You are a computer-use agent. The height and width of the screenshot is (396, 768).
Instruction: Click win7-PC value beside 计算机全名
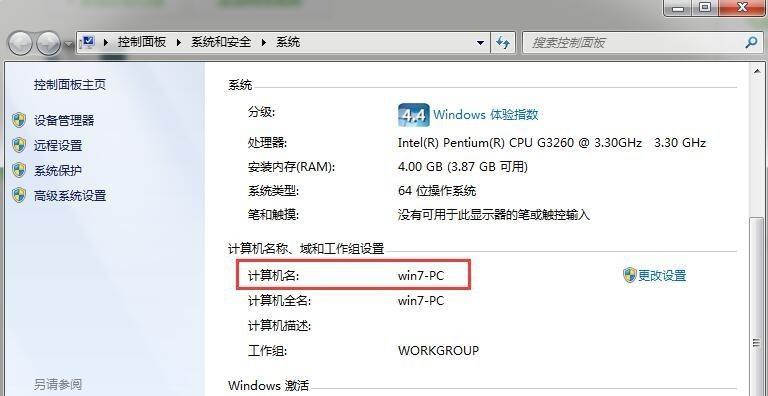click(421, 300)
